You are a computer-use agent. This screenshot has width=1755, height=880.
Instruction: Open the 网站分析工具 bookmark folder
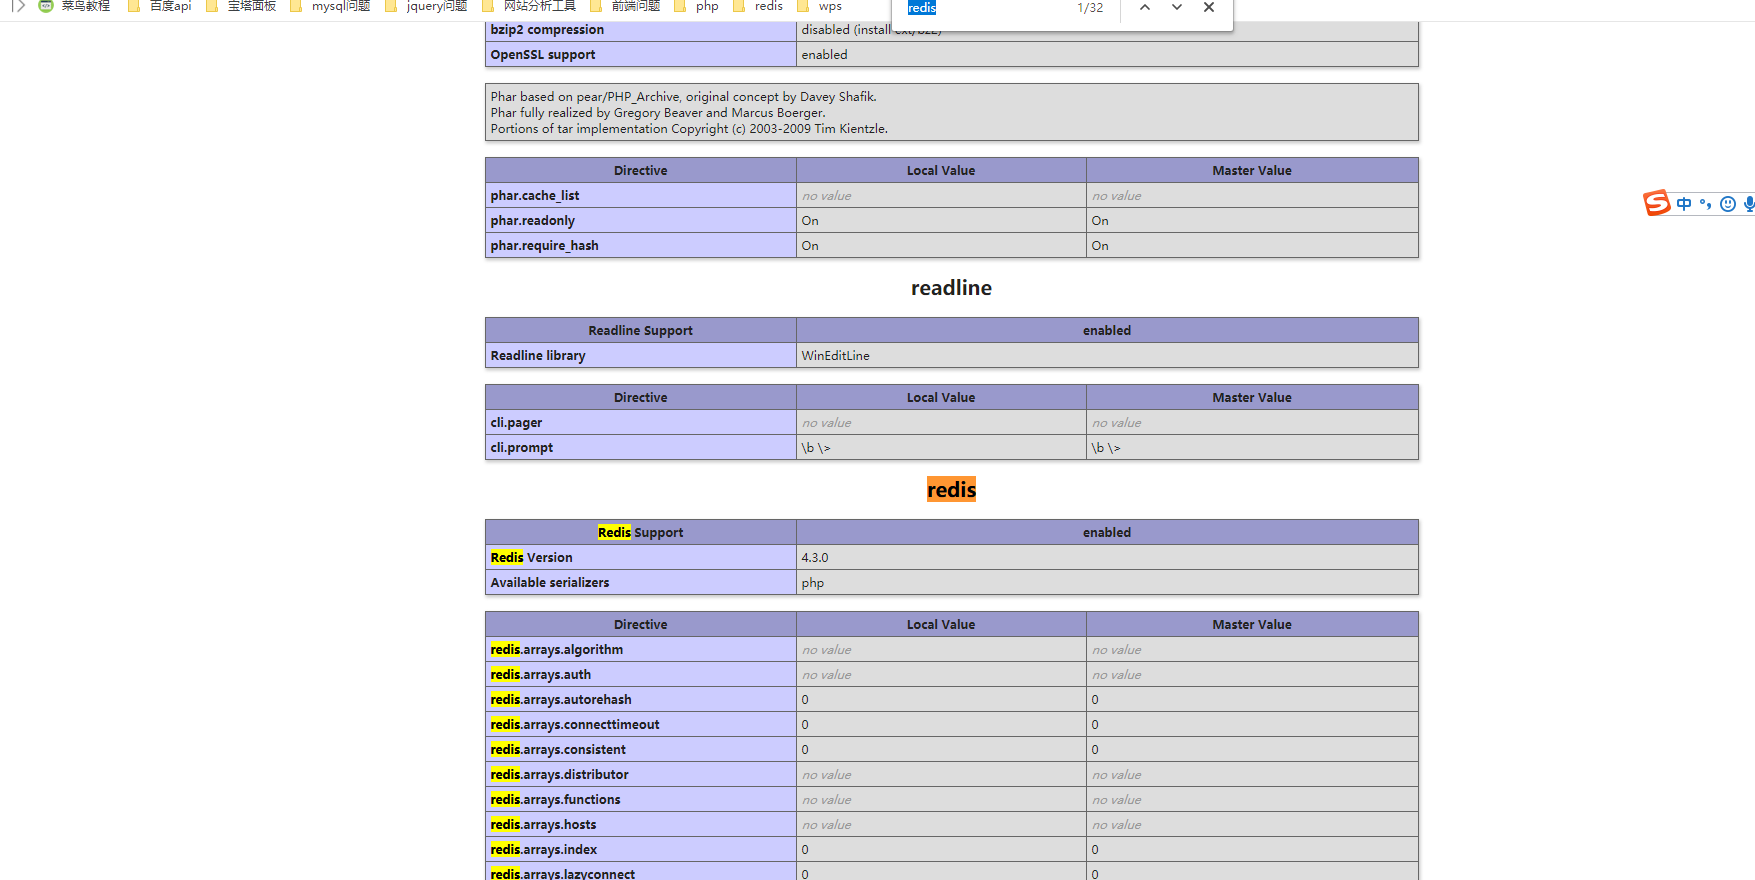click(x=530, y=6)
